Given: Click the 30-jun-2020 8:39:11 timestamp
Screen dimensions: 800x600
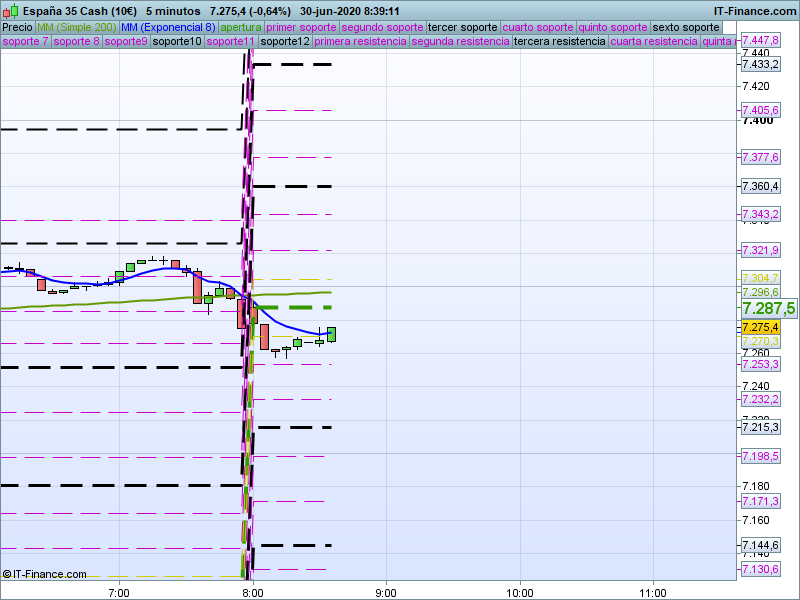Looking at the screenshot, I should click(349, 11).
